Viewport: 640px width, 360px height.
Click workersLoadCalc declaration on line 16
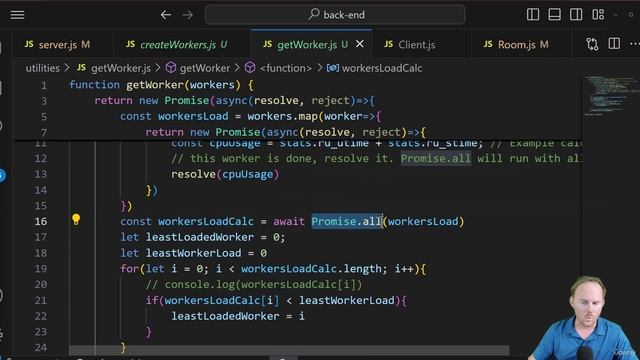tap(206, 221)
